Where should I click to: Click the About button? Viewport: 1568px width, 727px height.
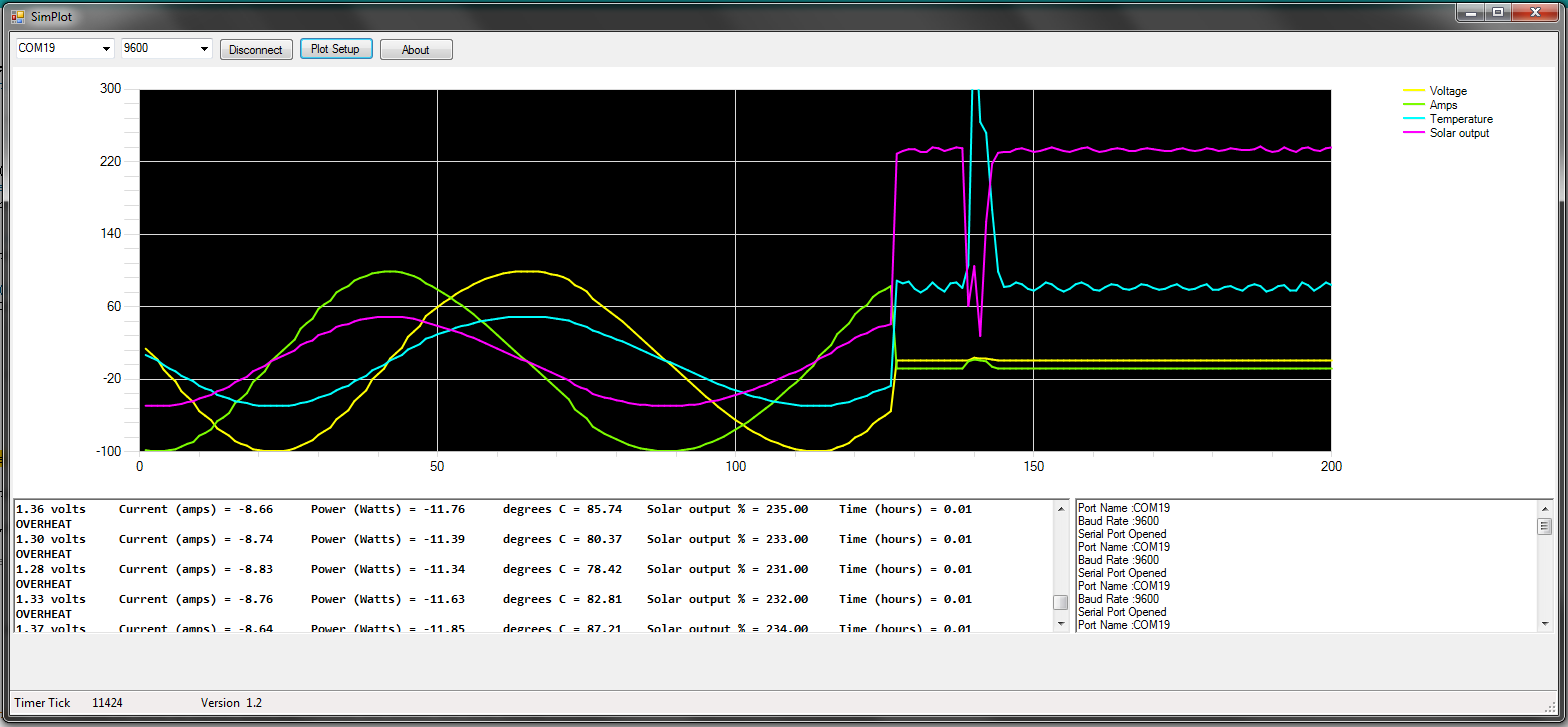click(x=416, y=50)
